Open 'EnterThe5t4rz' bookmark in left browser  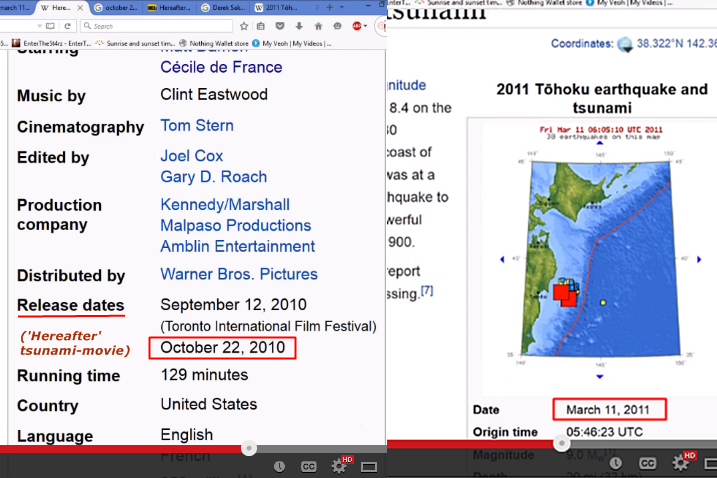coord(51,43)
